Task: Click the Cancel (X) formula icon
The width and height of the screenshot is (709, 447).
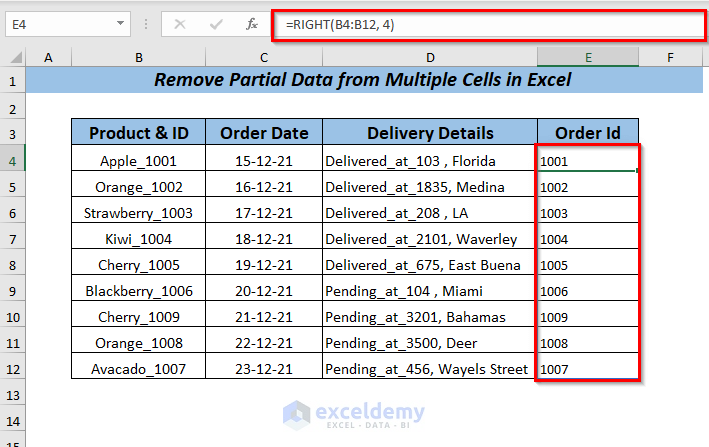Action: pyautogui.click(x=180, y=24)
